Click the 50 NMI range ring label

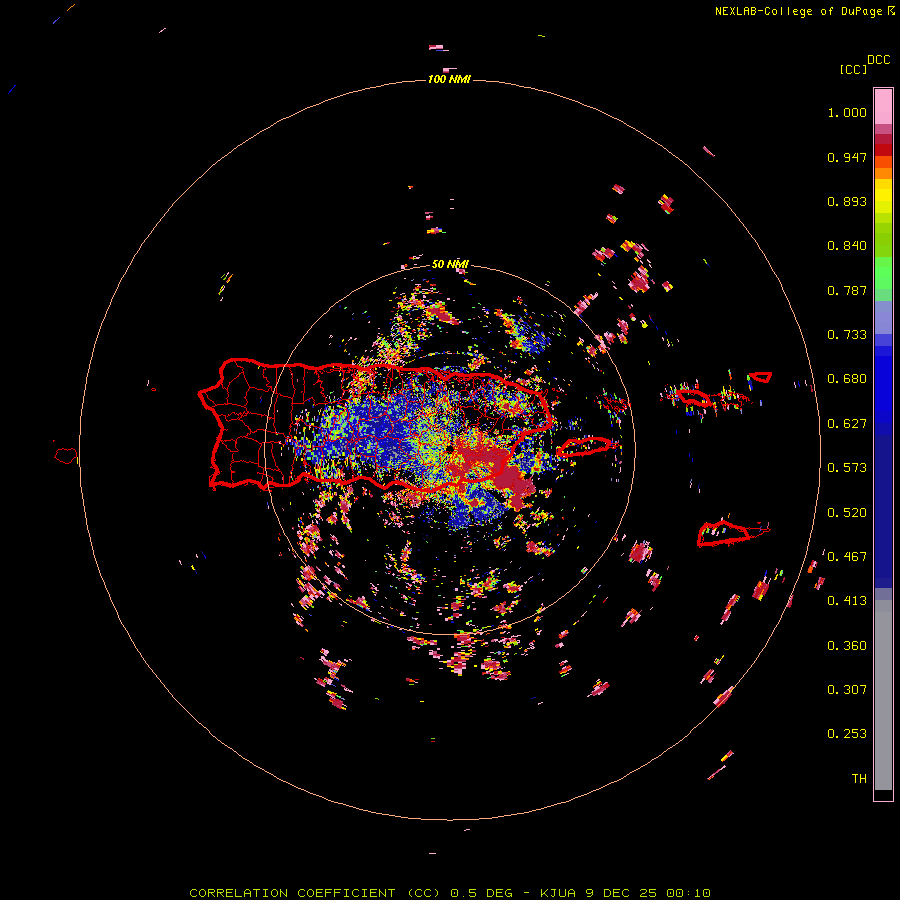[x=450, y=265]
